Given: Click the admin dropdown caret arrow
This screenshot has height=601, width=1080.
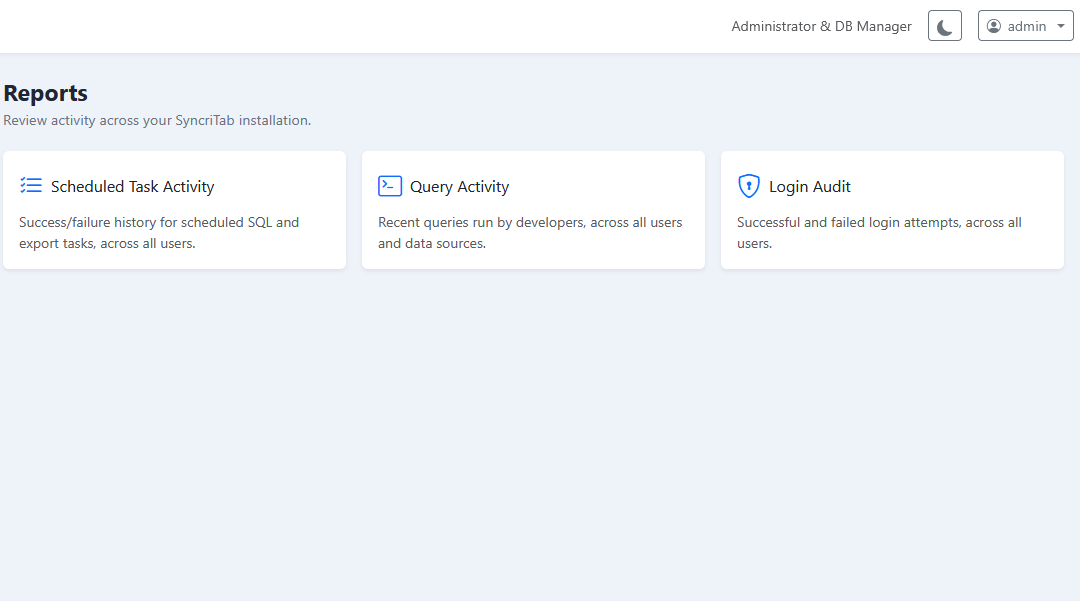Looking at the screenshot, I should point(1061,26).
